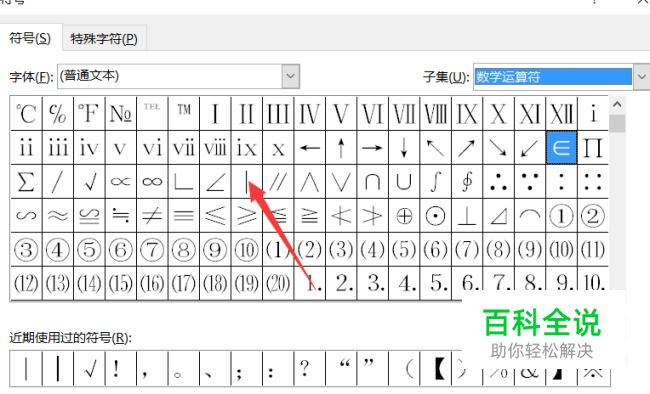Pick the right arrow → symbol
Screen dimensions: 650x394
372,148
